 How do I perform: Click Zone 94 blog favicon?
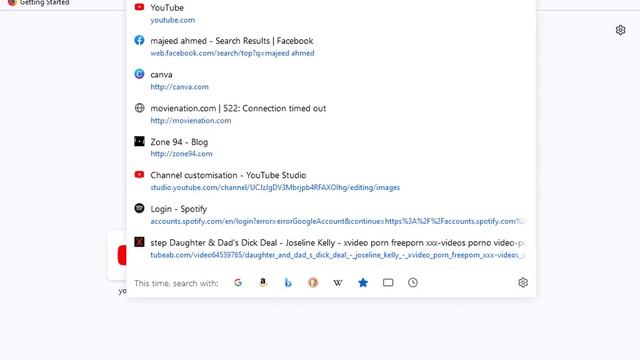click(x=139, y=141)
